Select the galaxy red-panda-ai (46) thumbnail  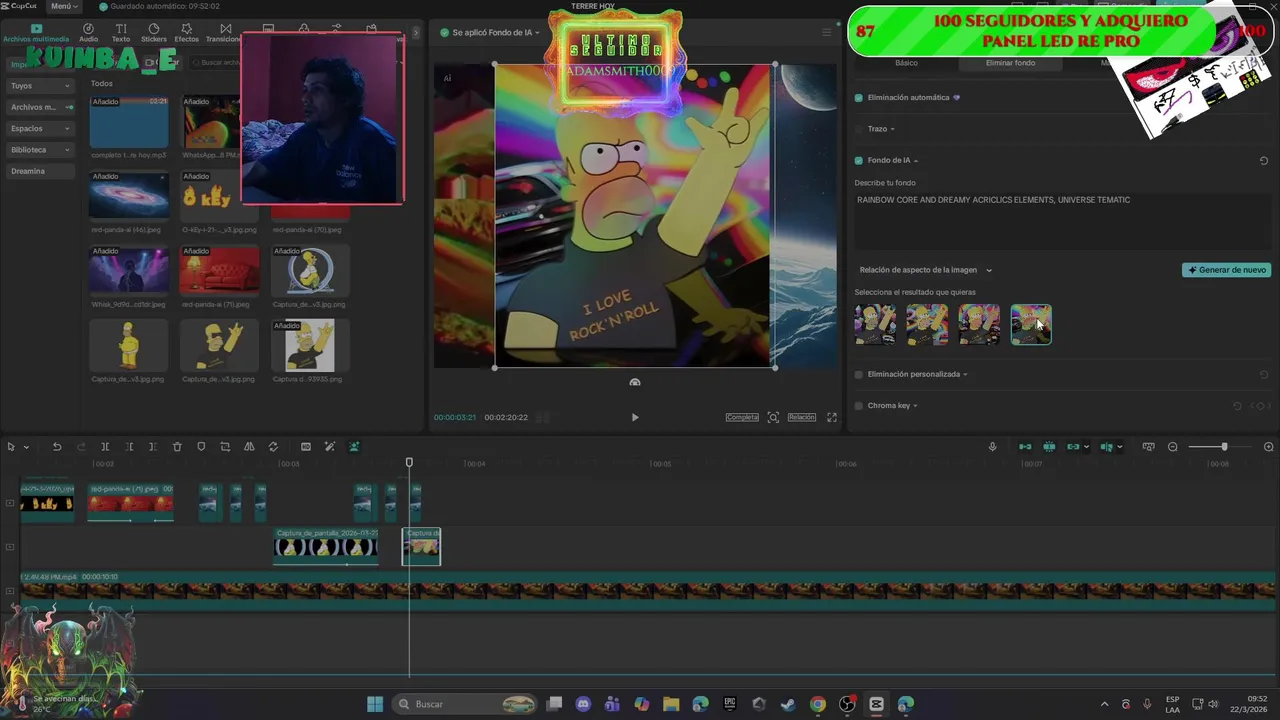[129, 196]
